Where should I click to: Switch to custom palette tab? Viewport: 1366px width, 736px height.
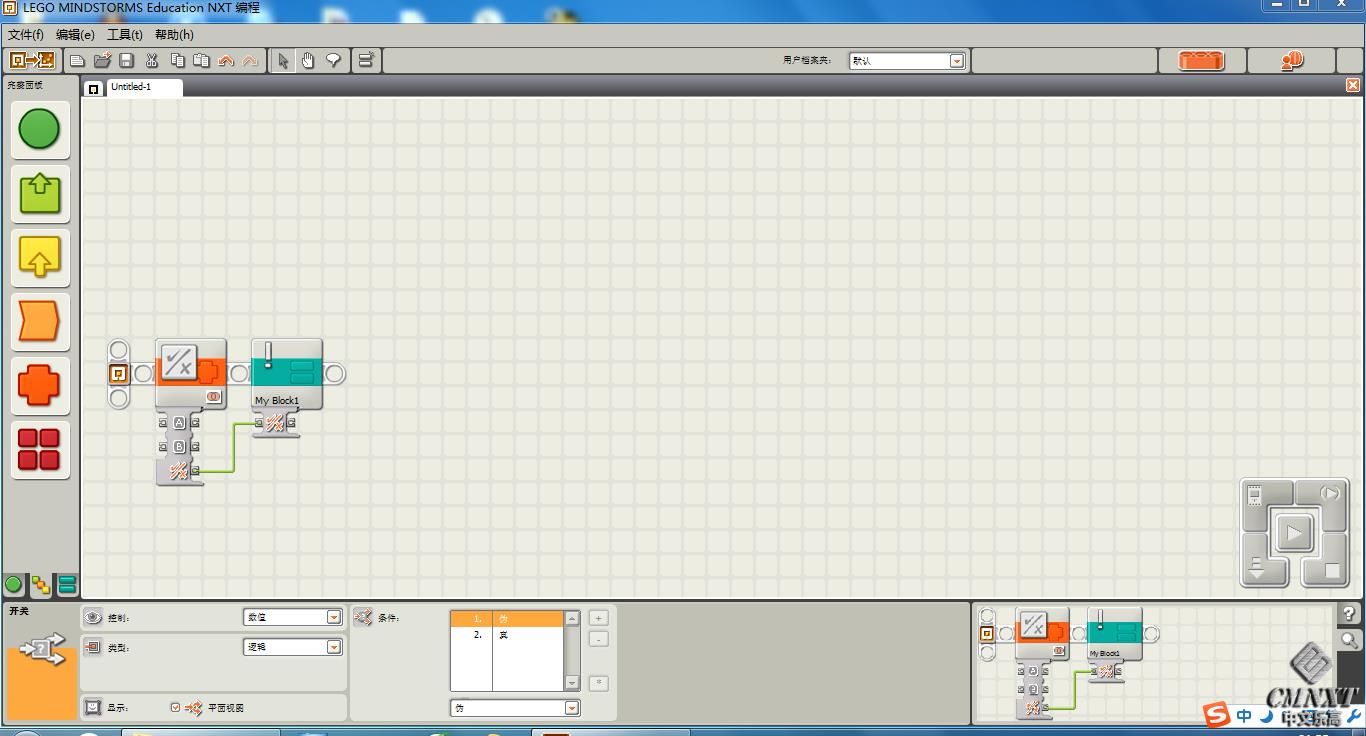pos(67,585)
